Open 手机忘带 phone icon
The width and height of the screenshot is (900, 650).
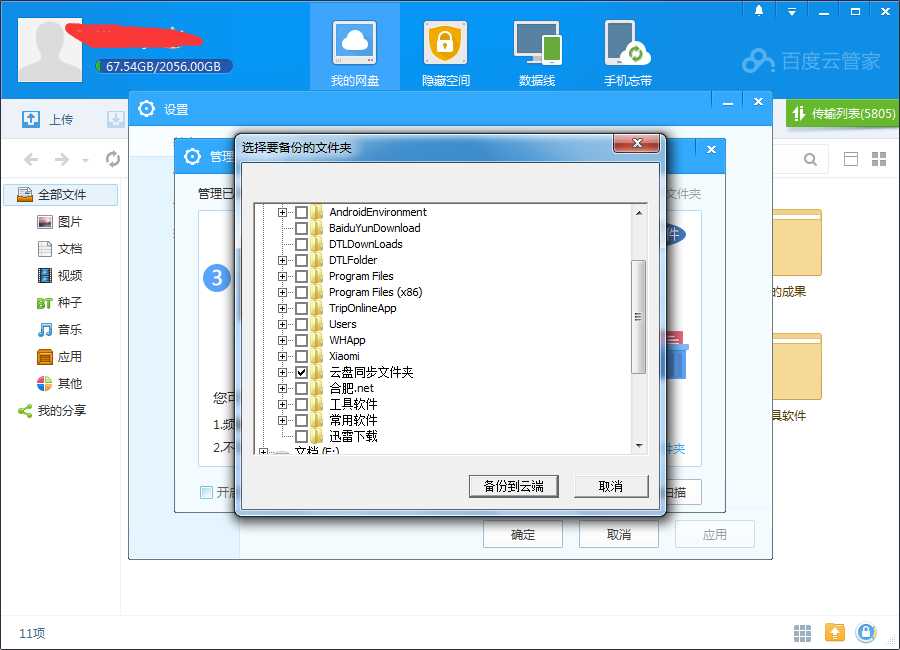coord(627,43)
